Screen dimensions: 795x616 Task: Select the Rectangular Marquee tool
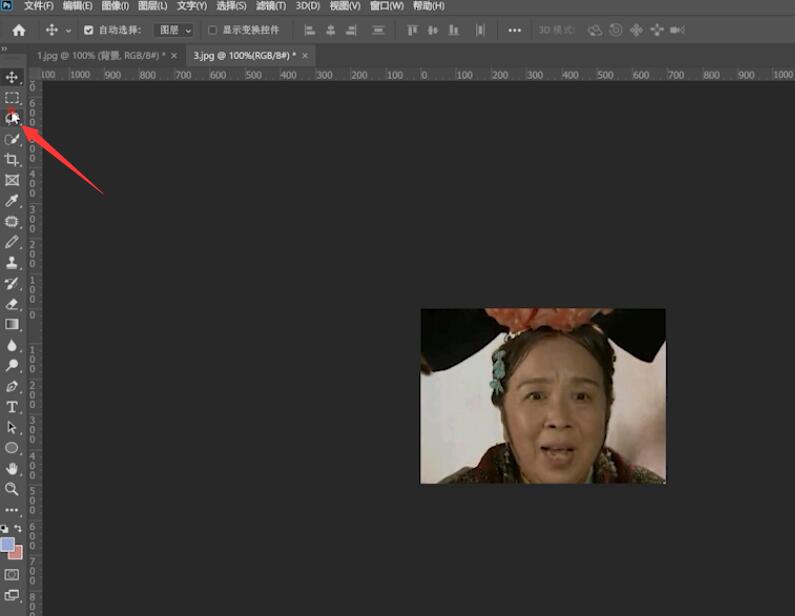click(12, 97)
